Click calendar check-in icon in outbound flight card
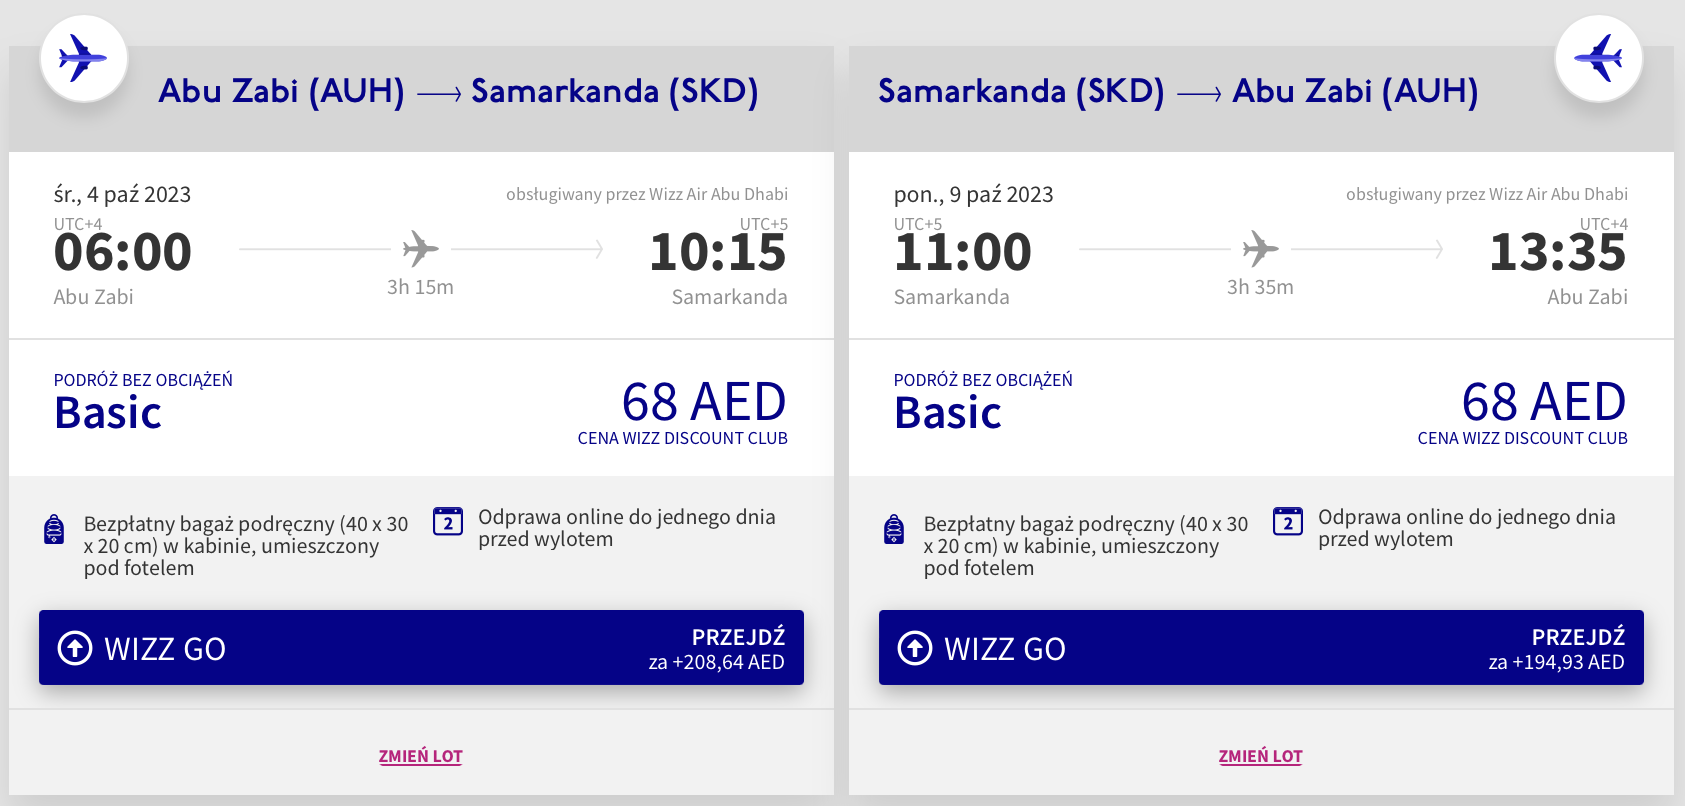1685x806 pixels. pyautogui.click(x=448, y=522)
